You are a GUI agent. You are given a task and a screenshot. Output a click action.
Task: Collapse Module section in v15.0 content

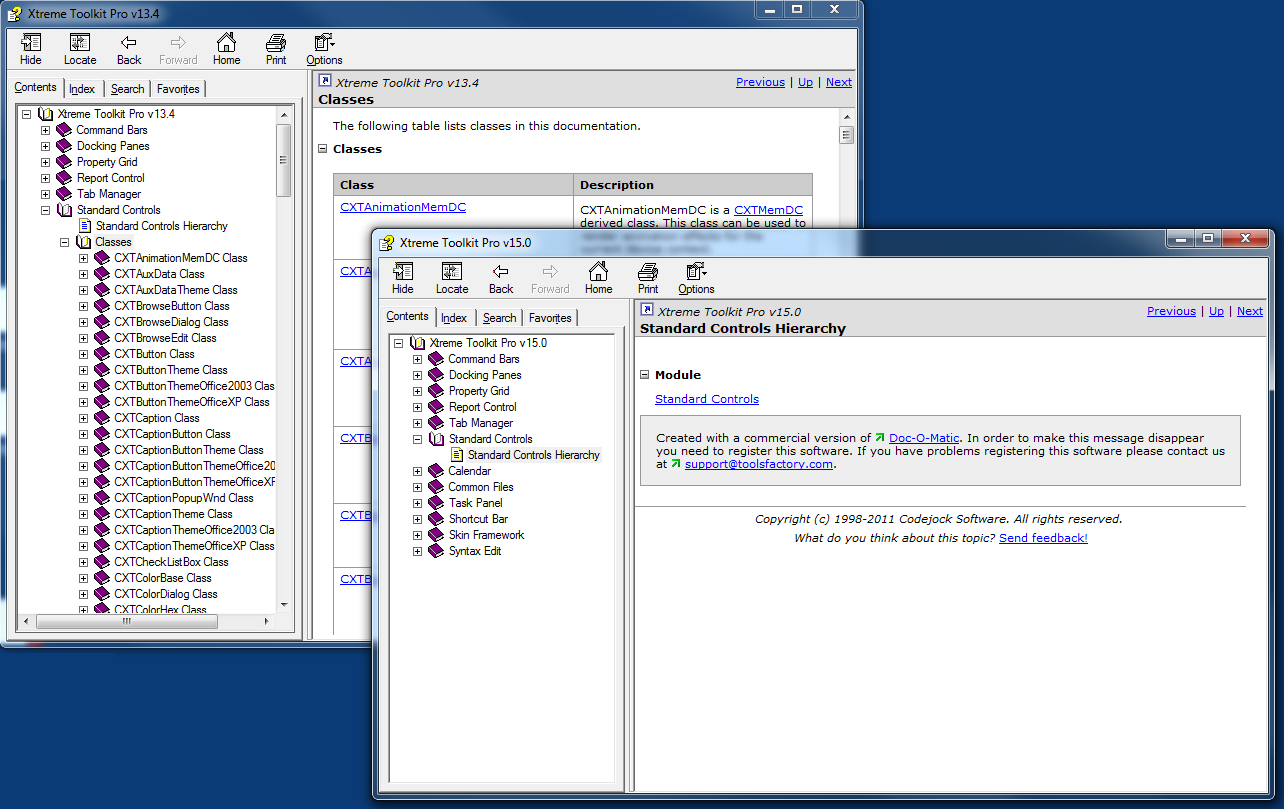tap(645, 375)
